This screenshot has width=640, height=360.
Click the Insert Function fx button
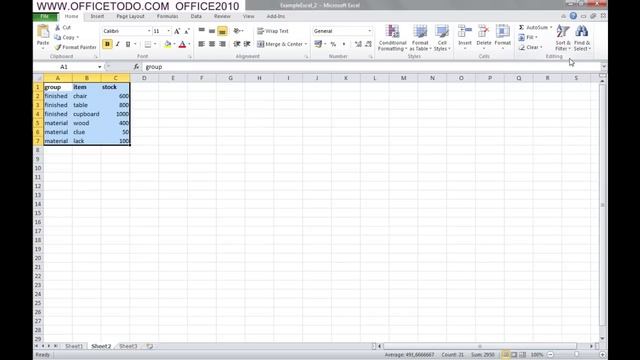136,67
